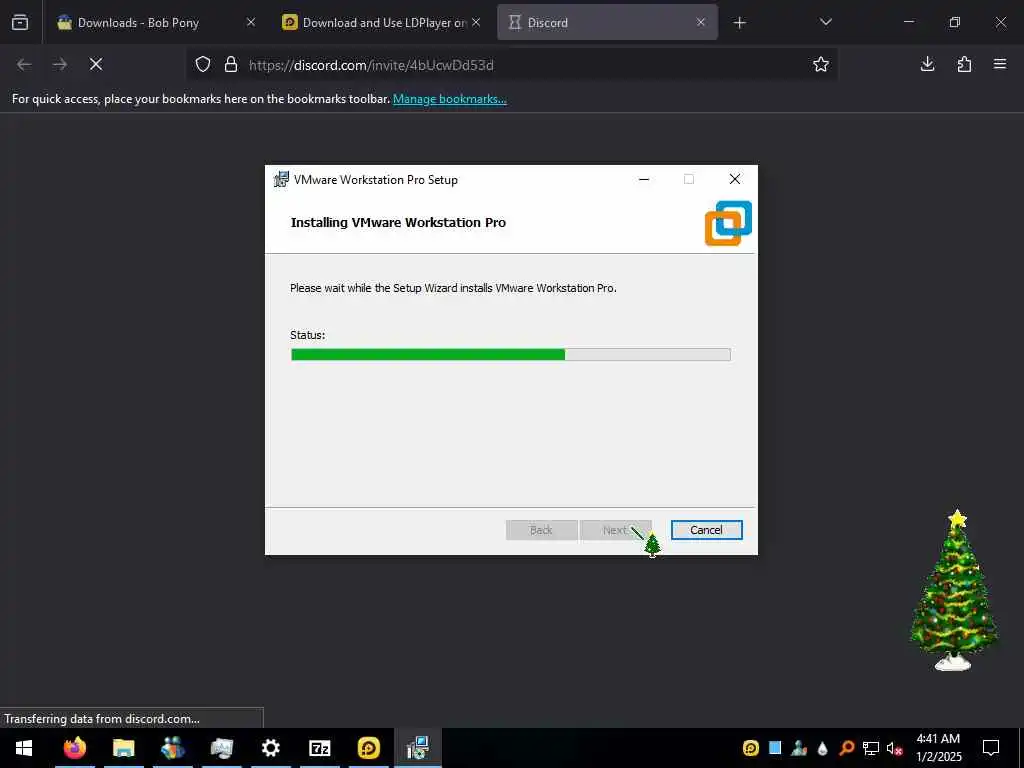The height and width of the screenshot is (768, 1024).
Task: Close the Discord tab
Action: (701, 22)
